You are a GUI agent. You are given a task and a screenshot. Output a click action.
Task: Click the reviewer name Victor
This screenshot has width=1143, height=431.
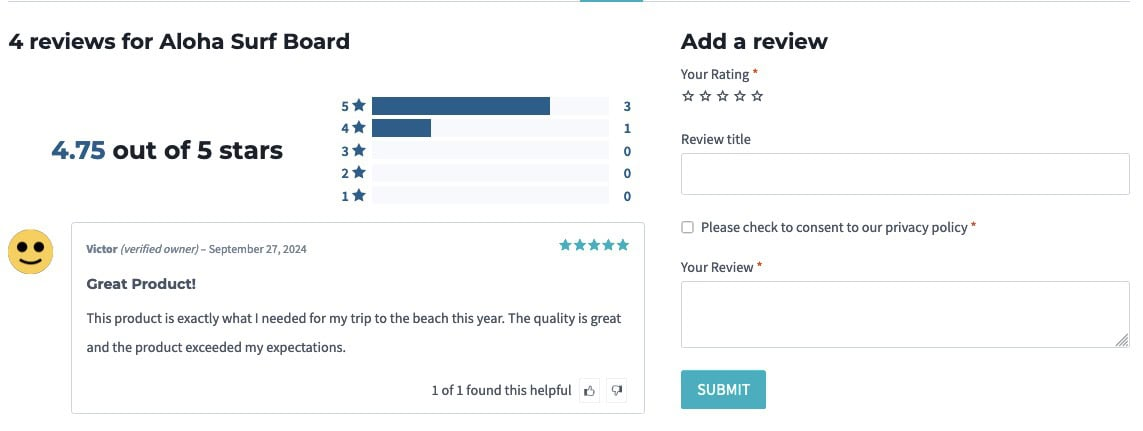tap(102, 249)
